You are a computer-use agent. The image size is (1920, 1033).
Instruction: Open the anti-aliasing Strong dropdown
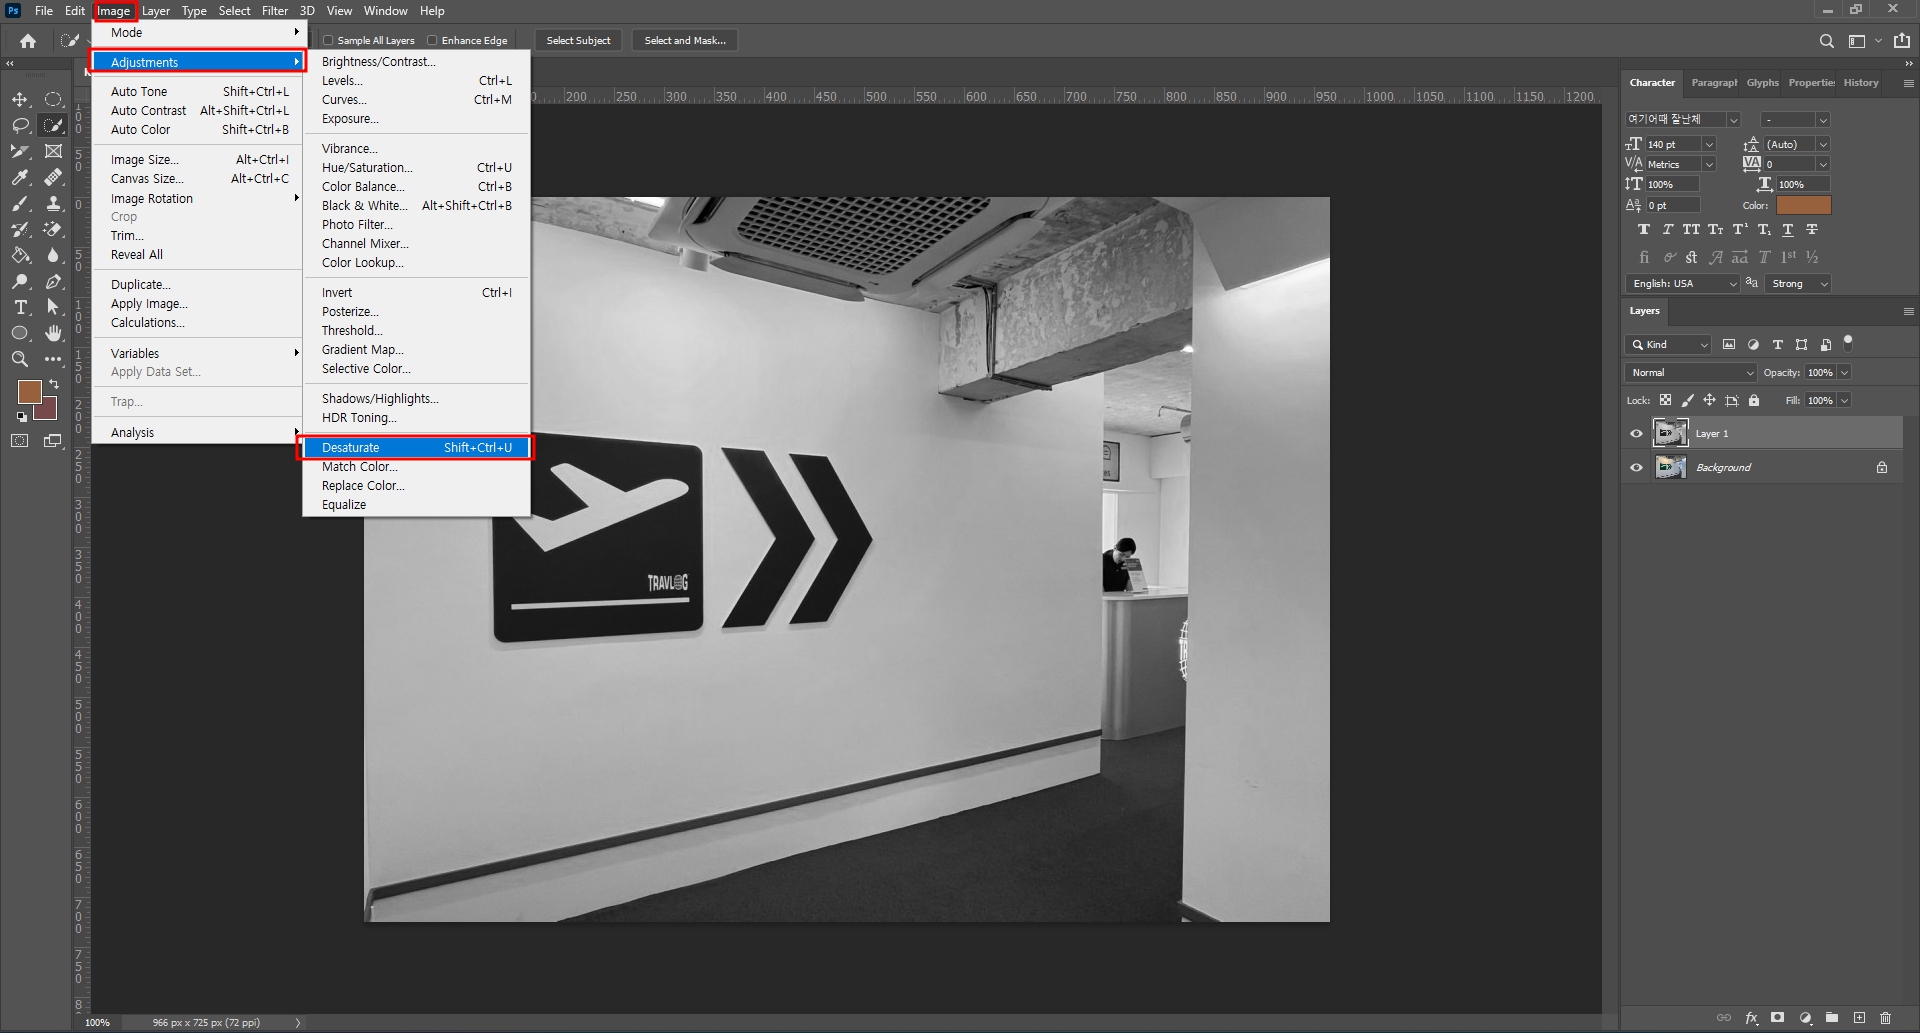(1798, 284)
